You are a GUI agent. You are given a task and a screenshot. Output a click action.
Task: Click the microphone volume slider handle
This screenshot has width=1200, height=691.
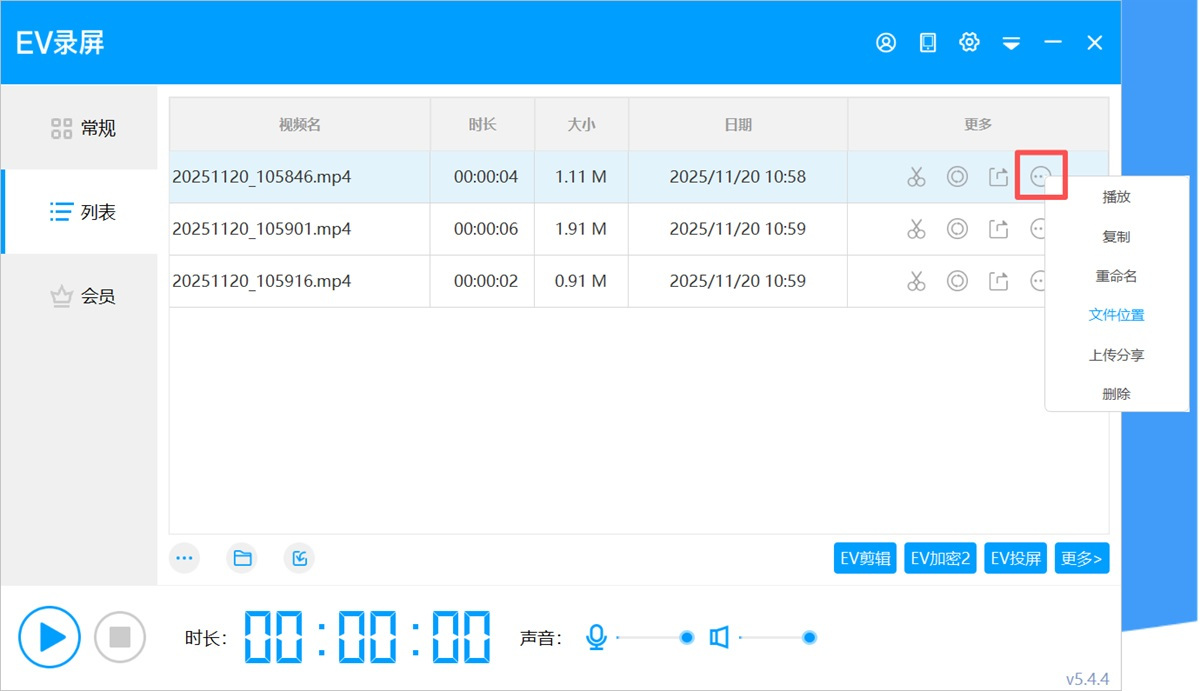[687, 637]
